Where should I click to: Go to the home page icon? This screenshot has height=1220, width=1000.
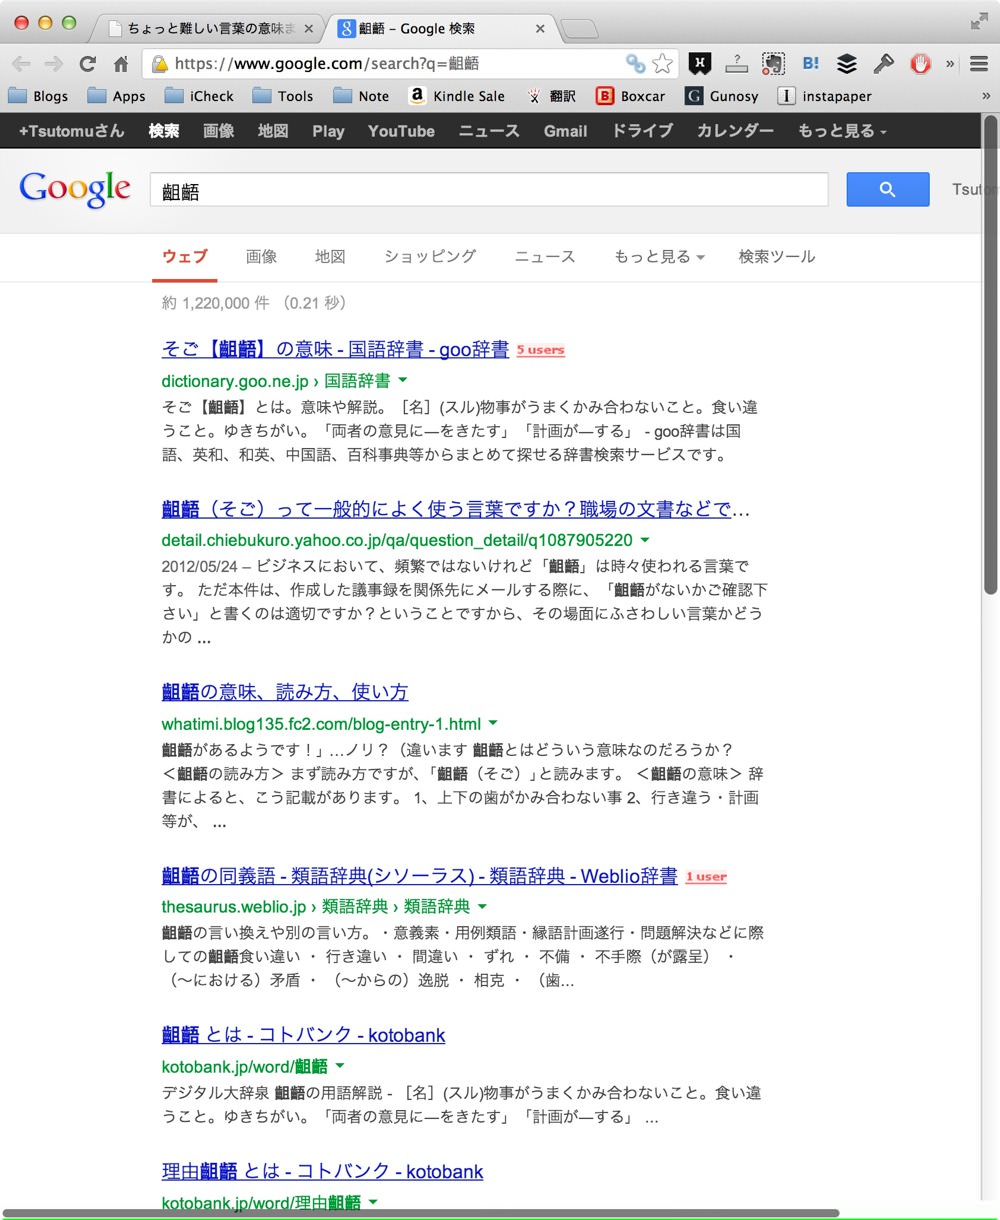click(x=121, y=64)
